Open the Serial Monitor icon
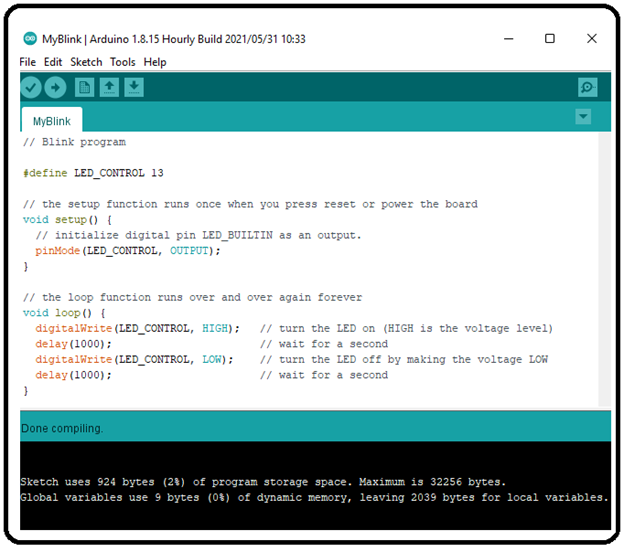 point(587,88)
